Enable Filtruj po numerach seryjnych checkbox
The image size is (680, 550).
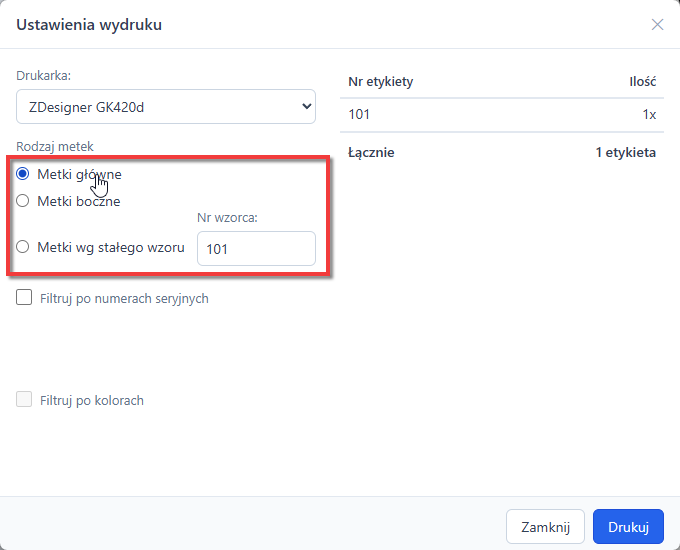coord(24,298)
